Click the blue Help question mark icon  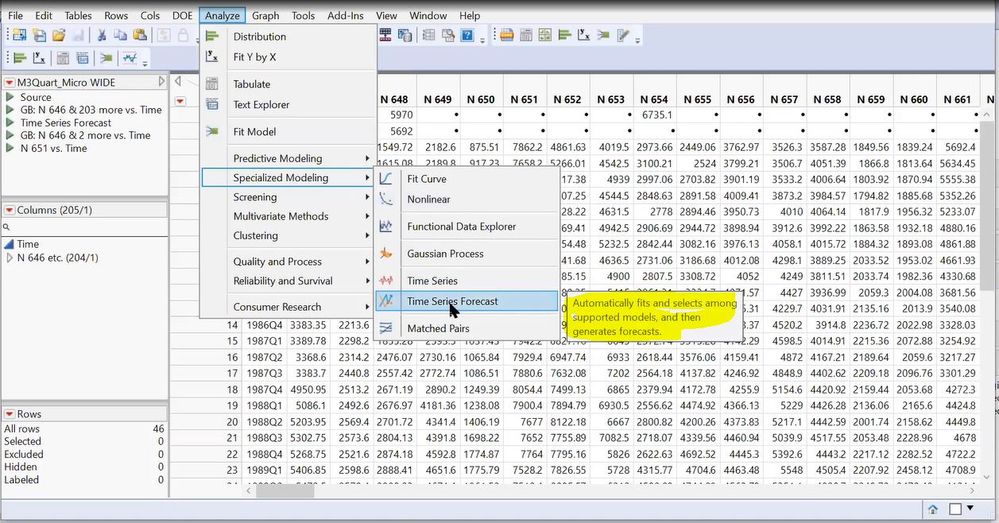click(467, 36)
